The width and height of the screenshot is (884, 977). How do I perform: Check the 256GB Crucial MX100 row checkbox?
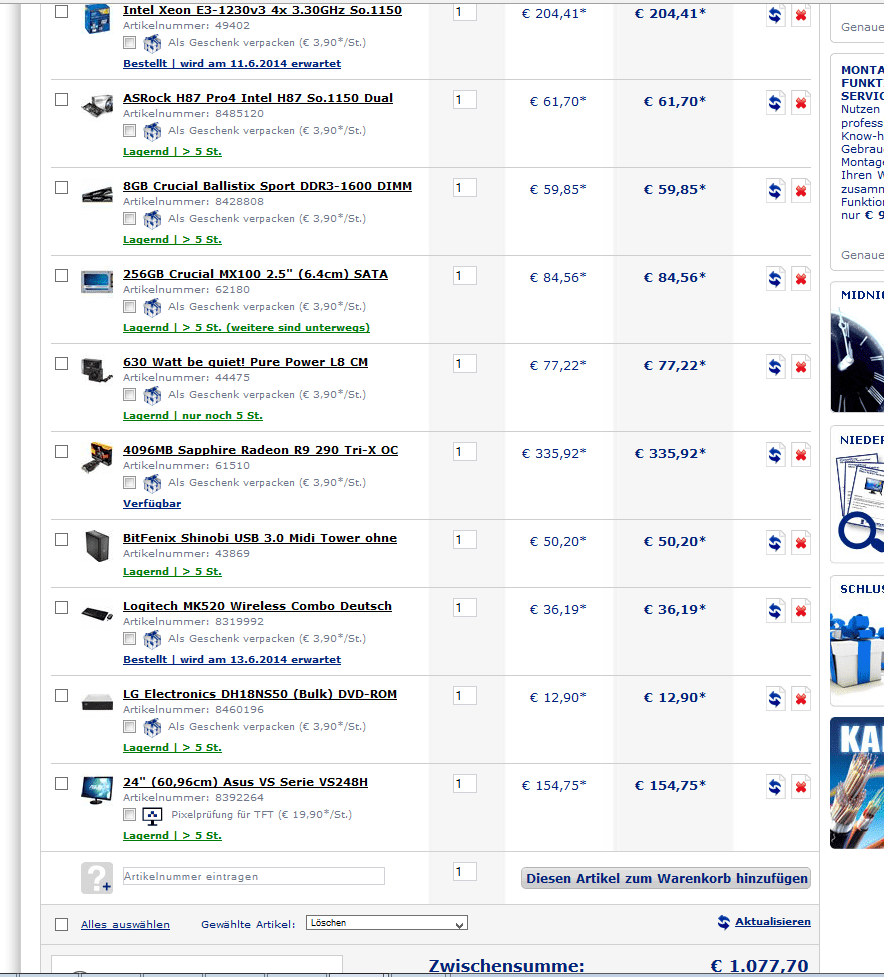tap(61, 275)
